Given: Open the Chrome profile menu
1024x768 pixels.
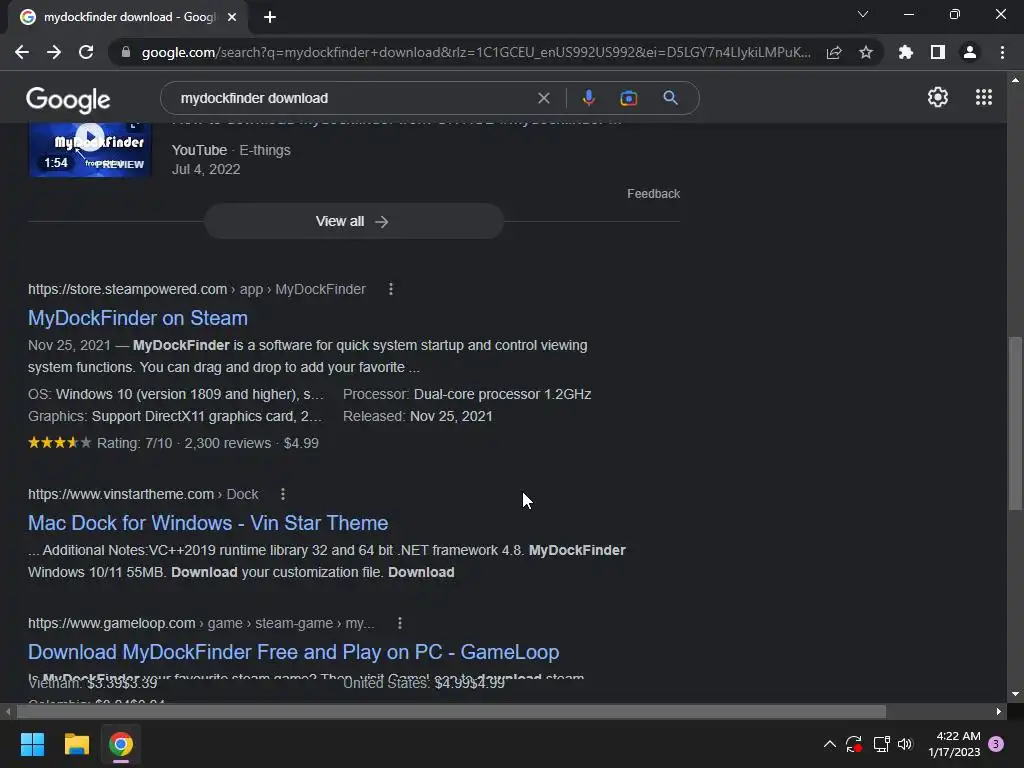Looking at the screenshot, I should tap(970, 52).
